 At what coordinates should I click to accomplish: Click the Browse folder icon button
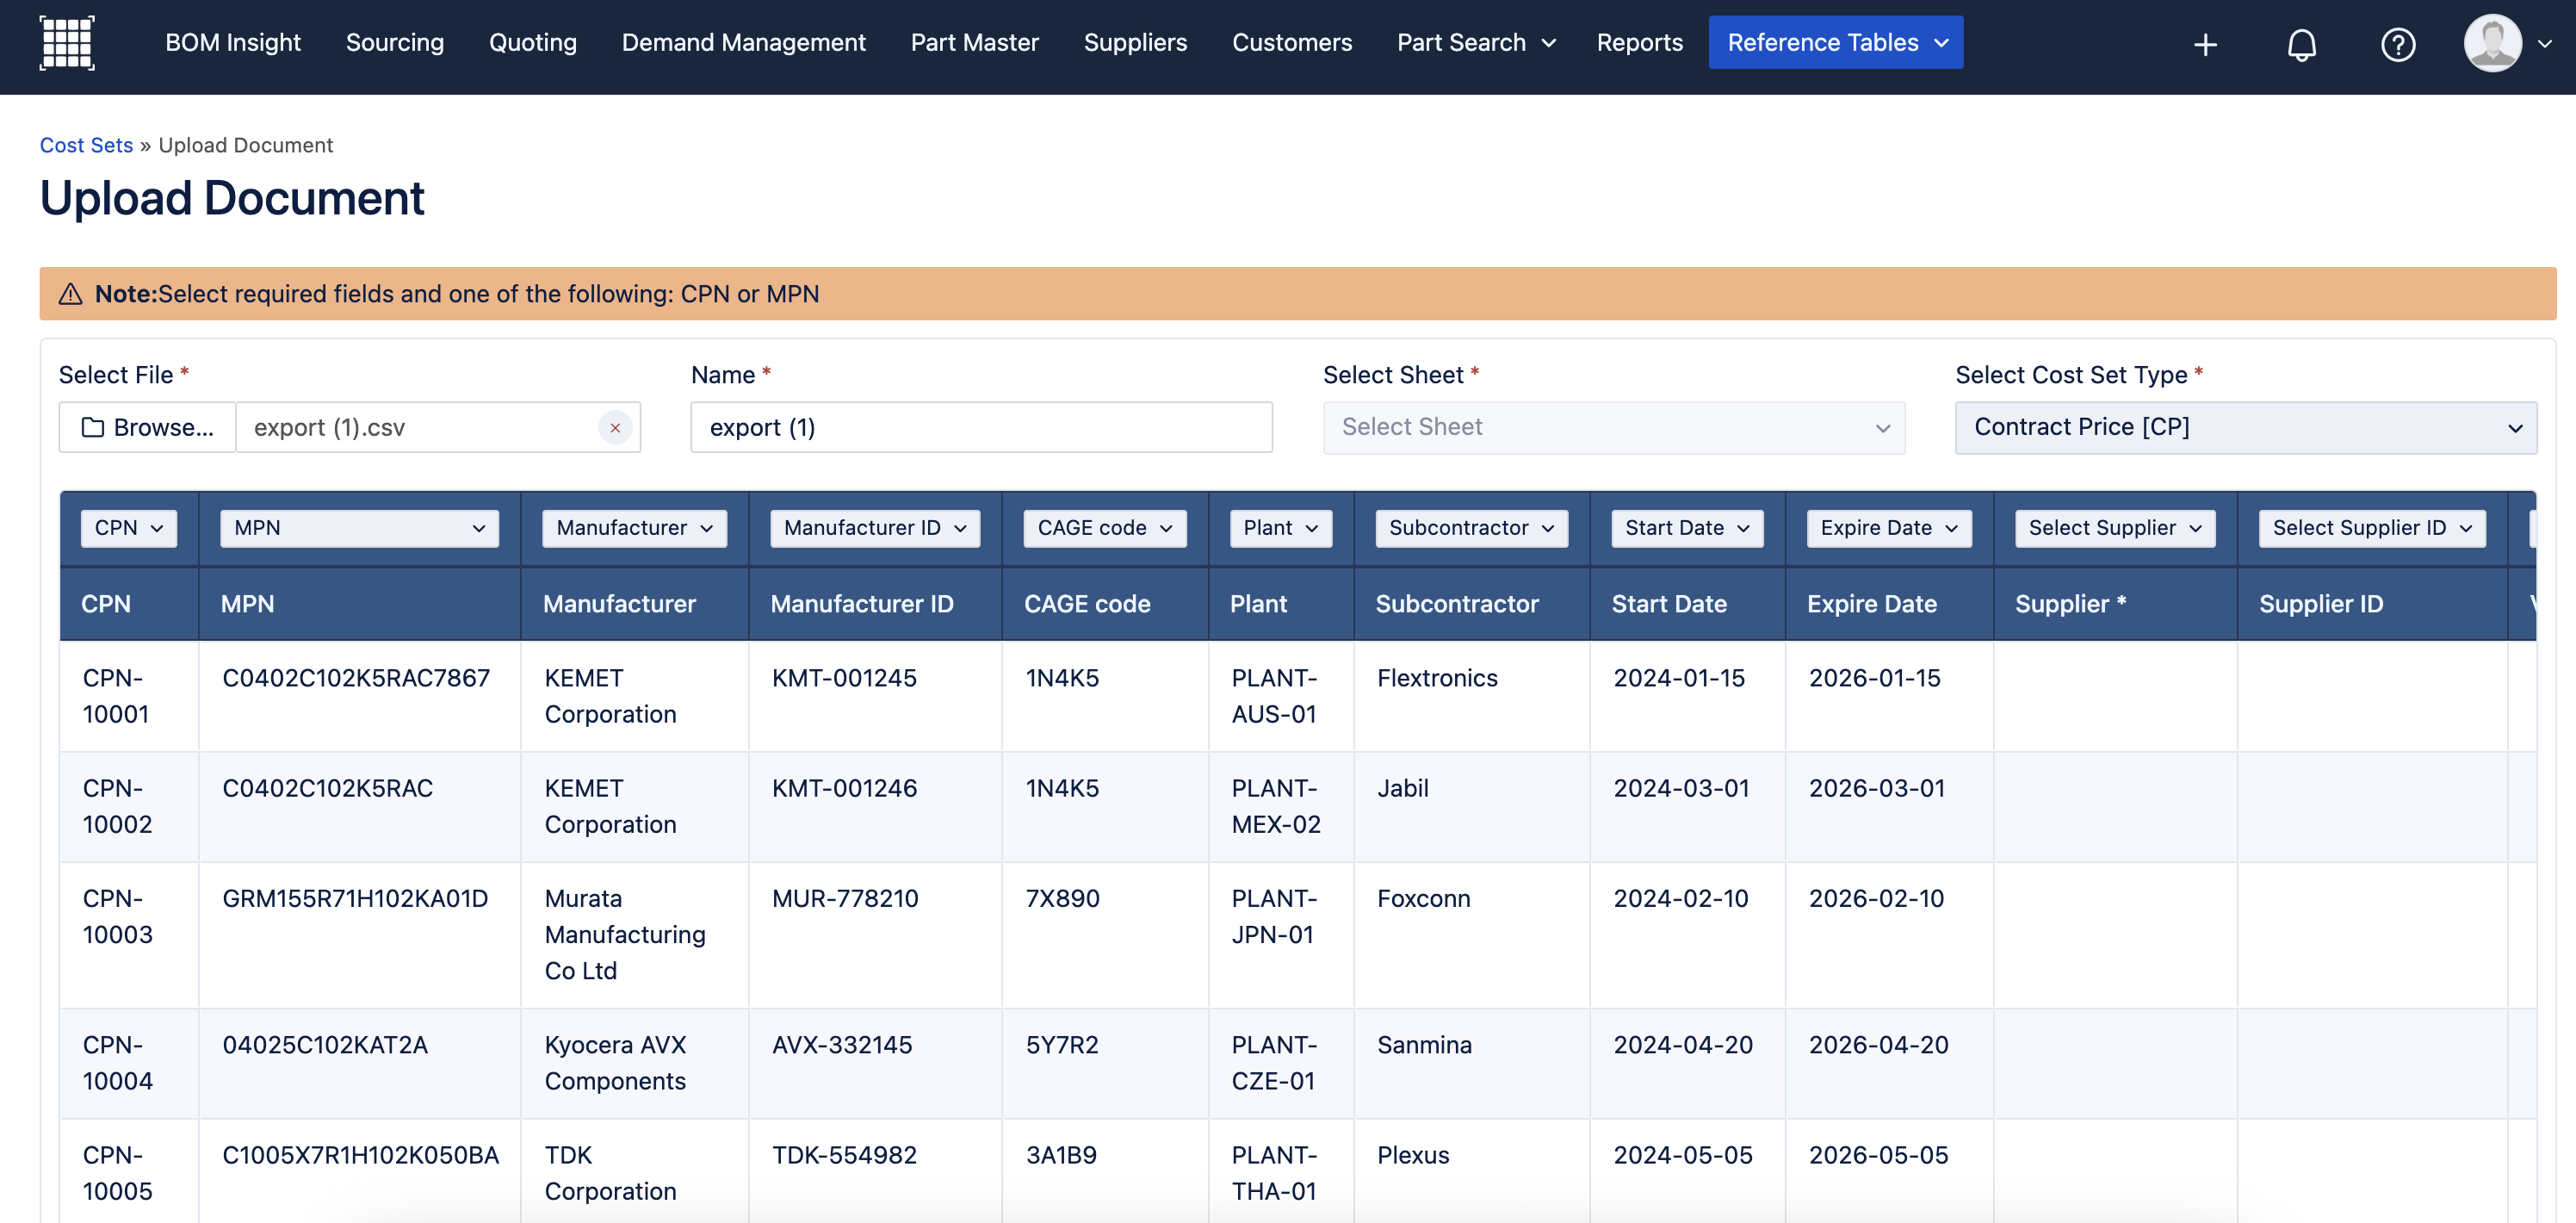[x=147, y=428]
